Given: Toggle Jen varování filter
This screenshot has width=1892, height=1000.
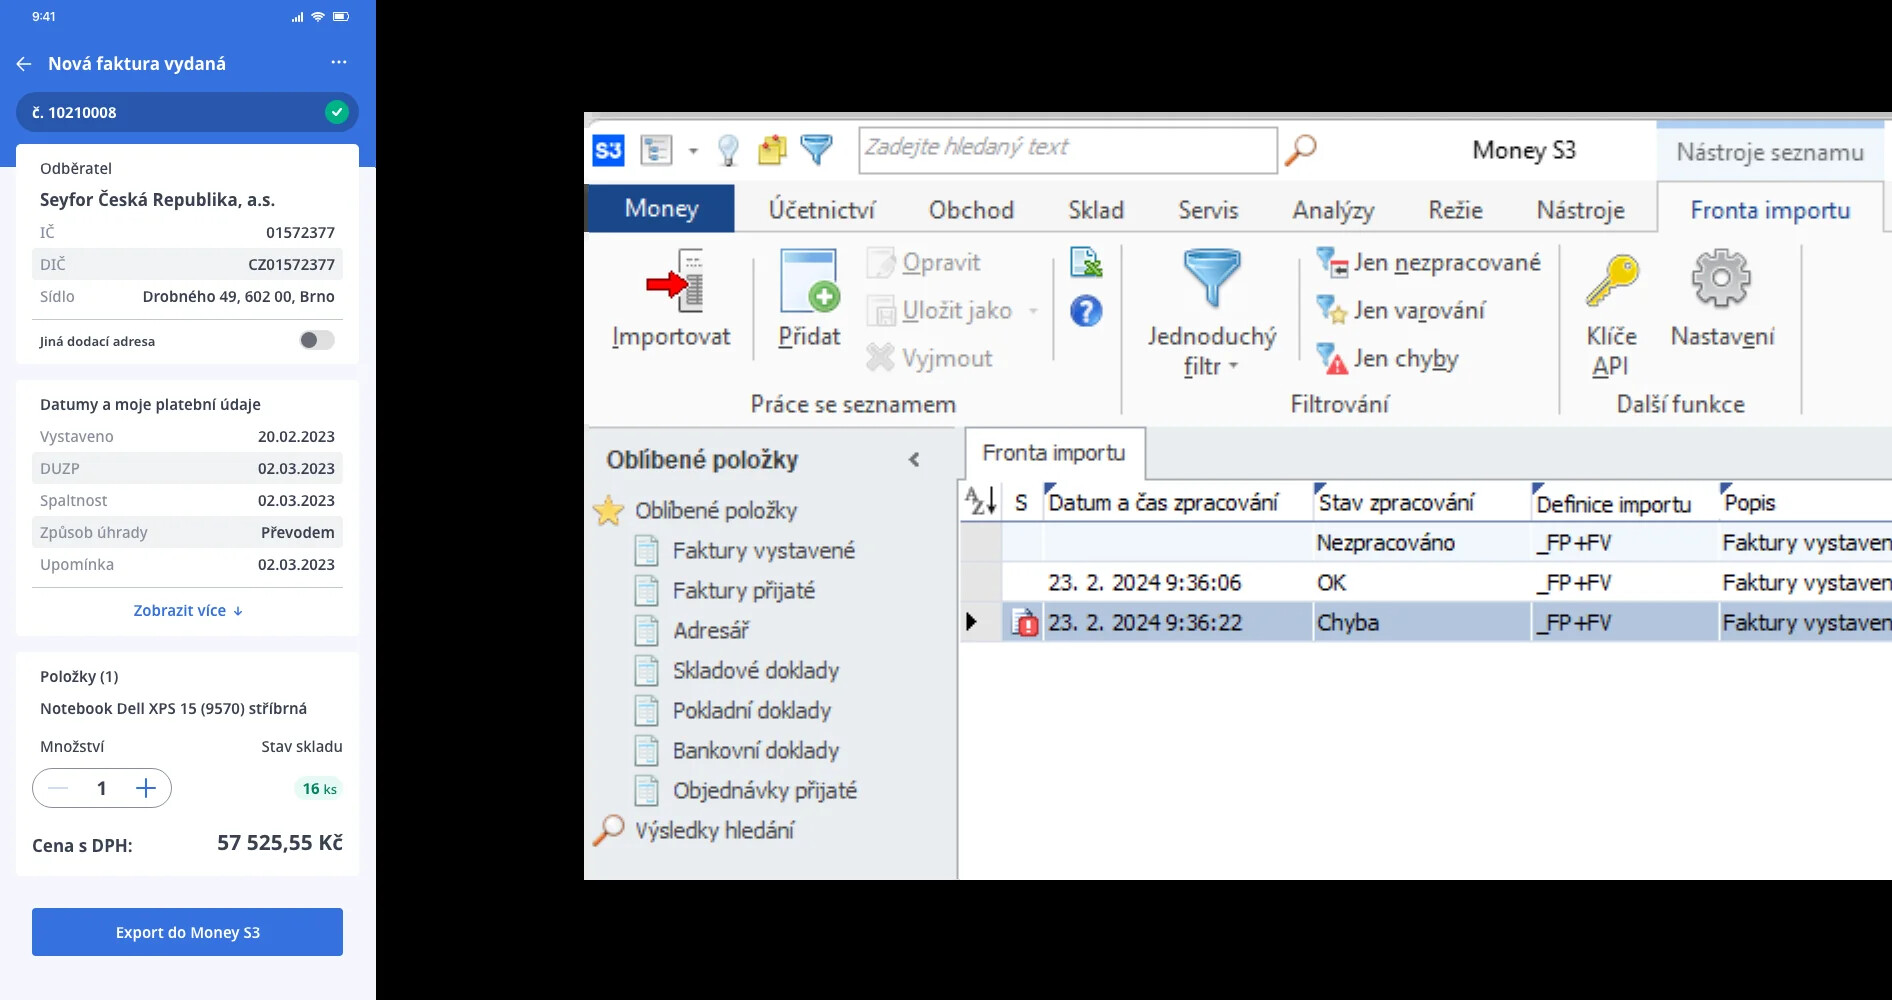Looking at the screenshot, I should click(1400, 310).
